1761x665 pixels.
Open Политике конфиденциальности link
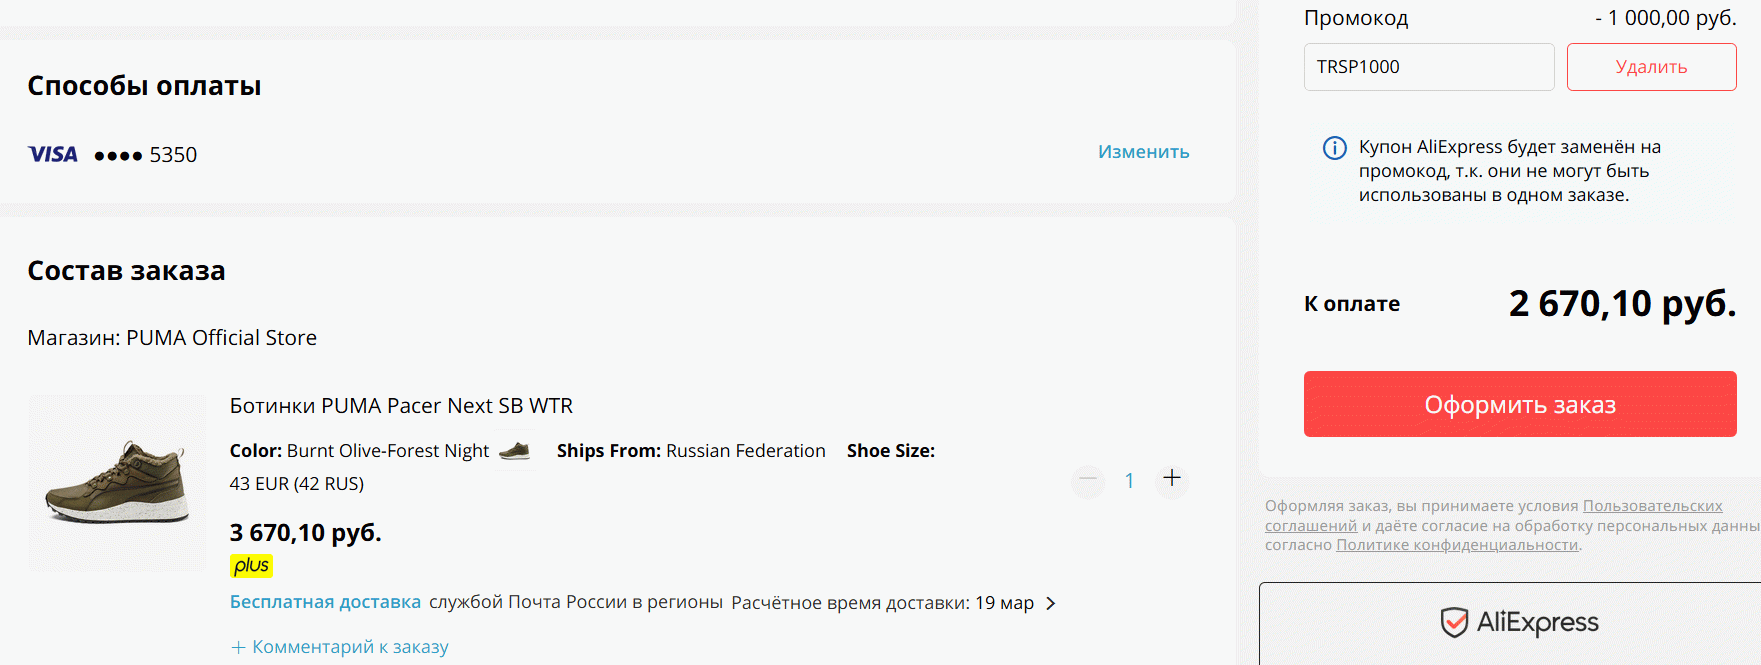(1457, 545)
